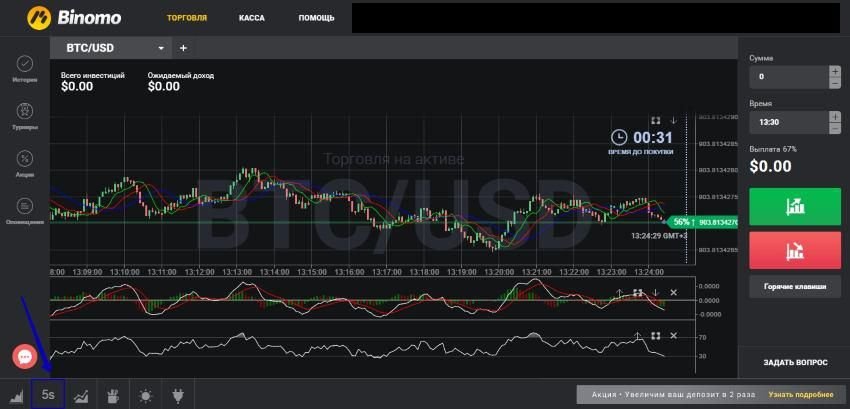Toggle the sun brightness theme icon
The width and height of the screenshot is (850, 409).
146,396
